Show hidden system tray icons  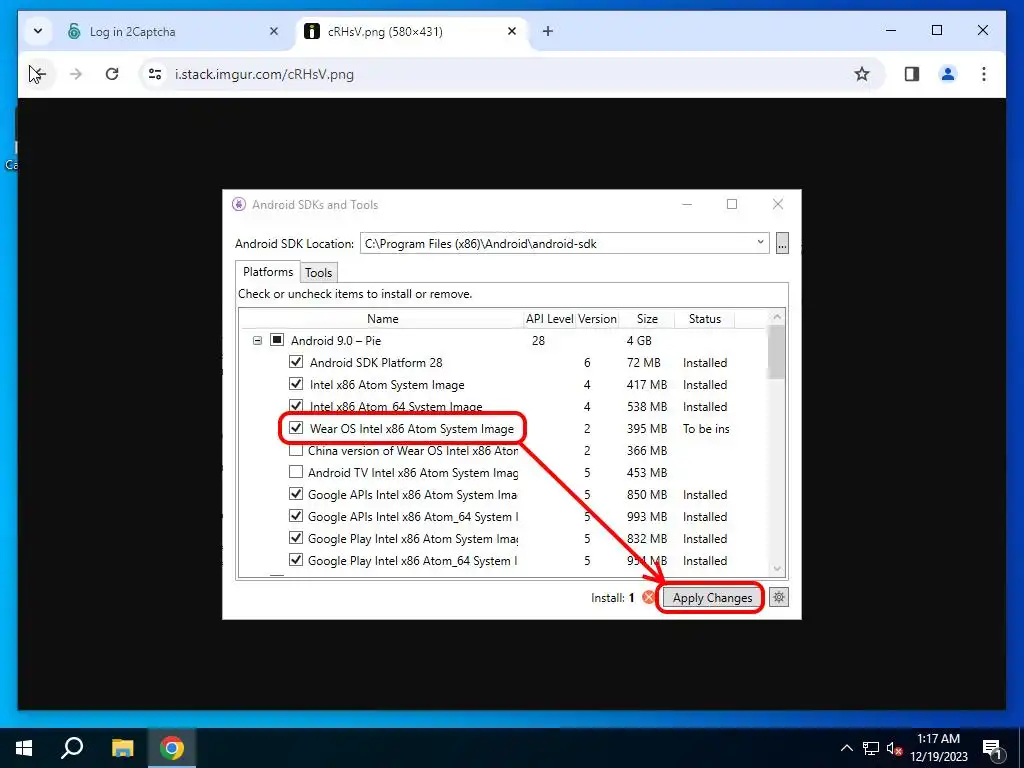[x=846, y=748]
